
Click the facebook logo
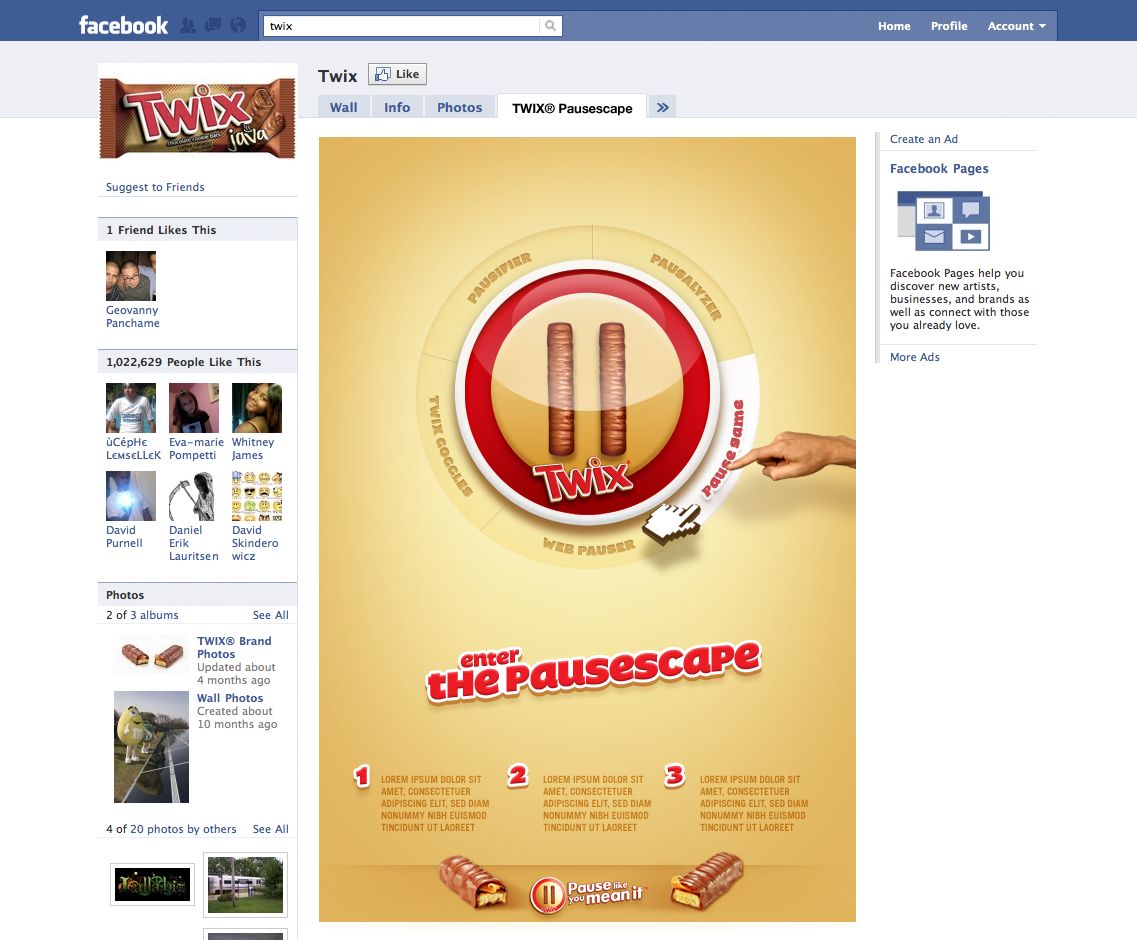(x=123, y=25)
